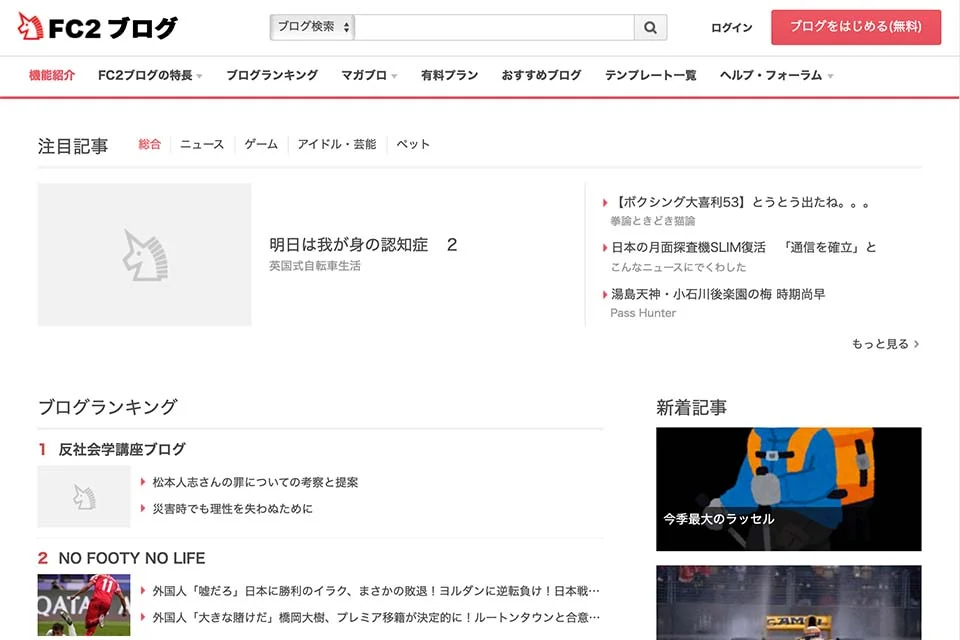Click the featured article placeholder thumbnail
The width and height of the screenshot is (960, 640).
[x=144, y=255]
